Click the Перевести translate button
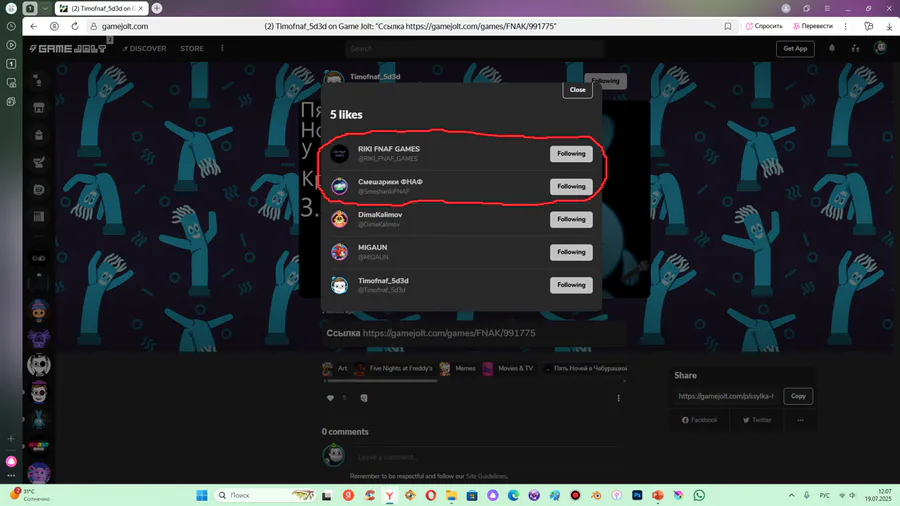 [x=812, y=26]
